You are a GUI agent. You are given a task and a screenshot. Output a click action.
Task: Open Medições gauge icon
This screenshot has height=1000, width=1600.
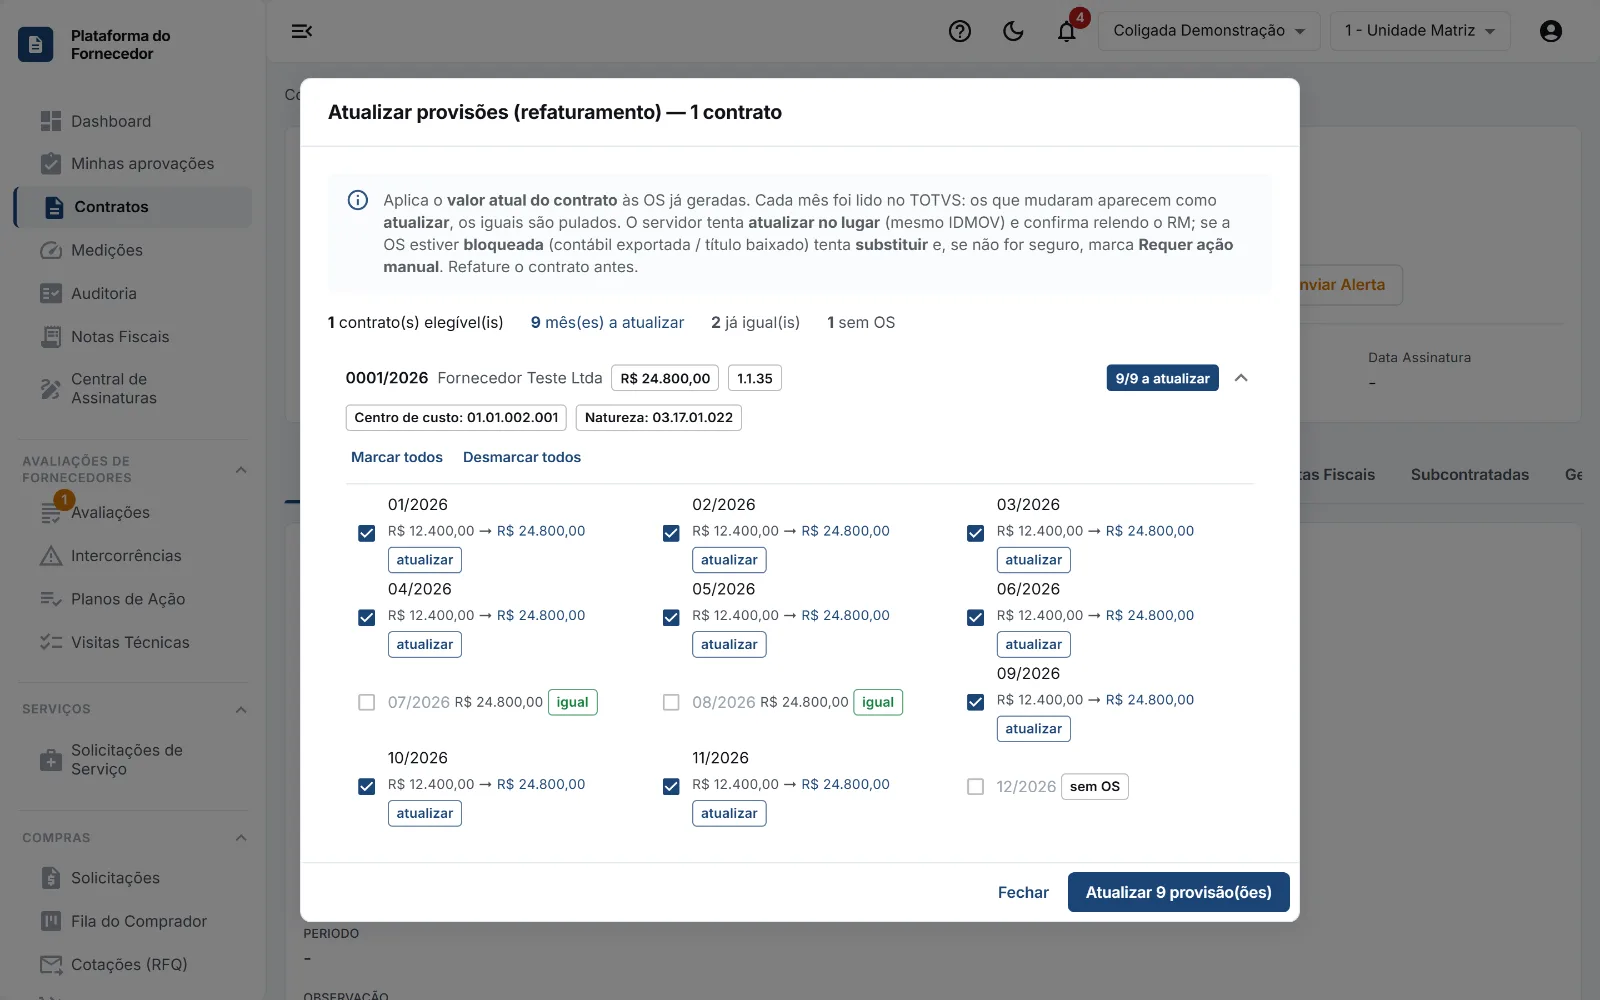tap(50, 250)
